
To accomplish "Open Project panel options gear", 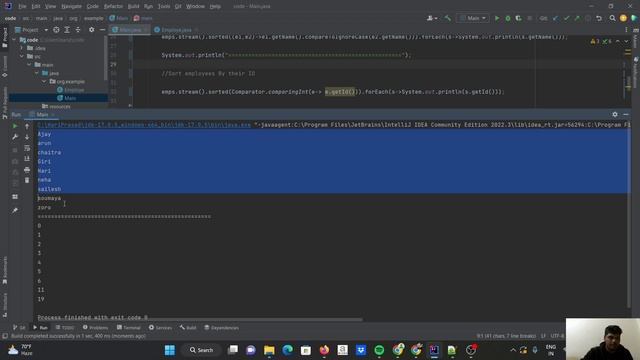I will 91,30.
